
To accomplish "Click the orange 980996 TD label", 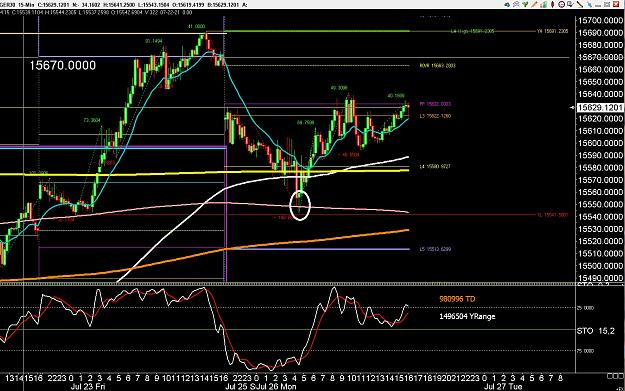I will 457,299.
